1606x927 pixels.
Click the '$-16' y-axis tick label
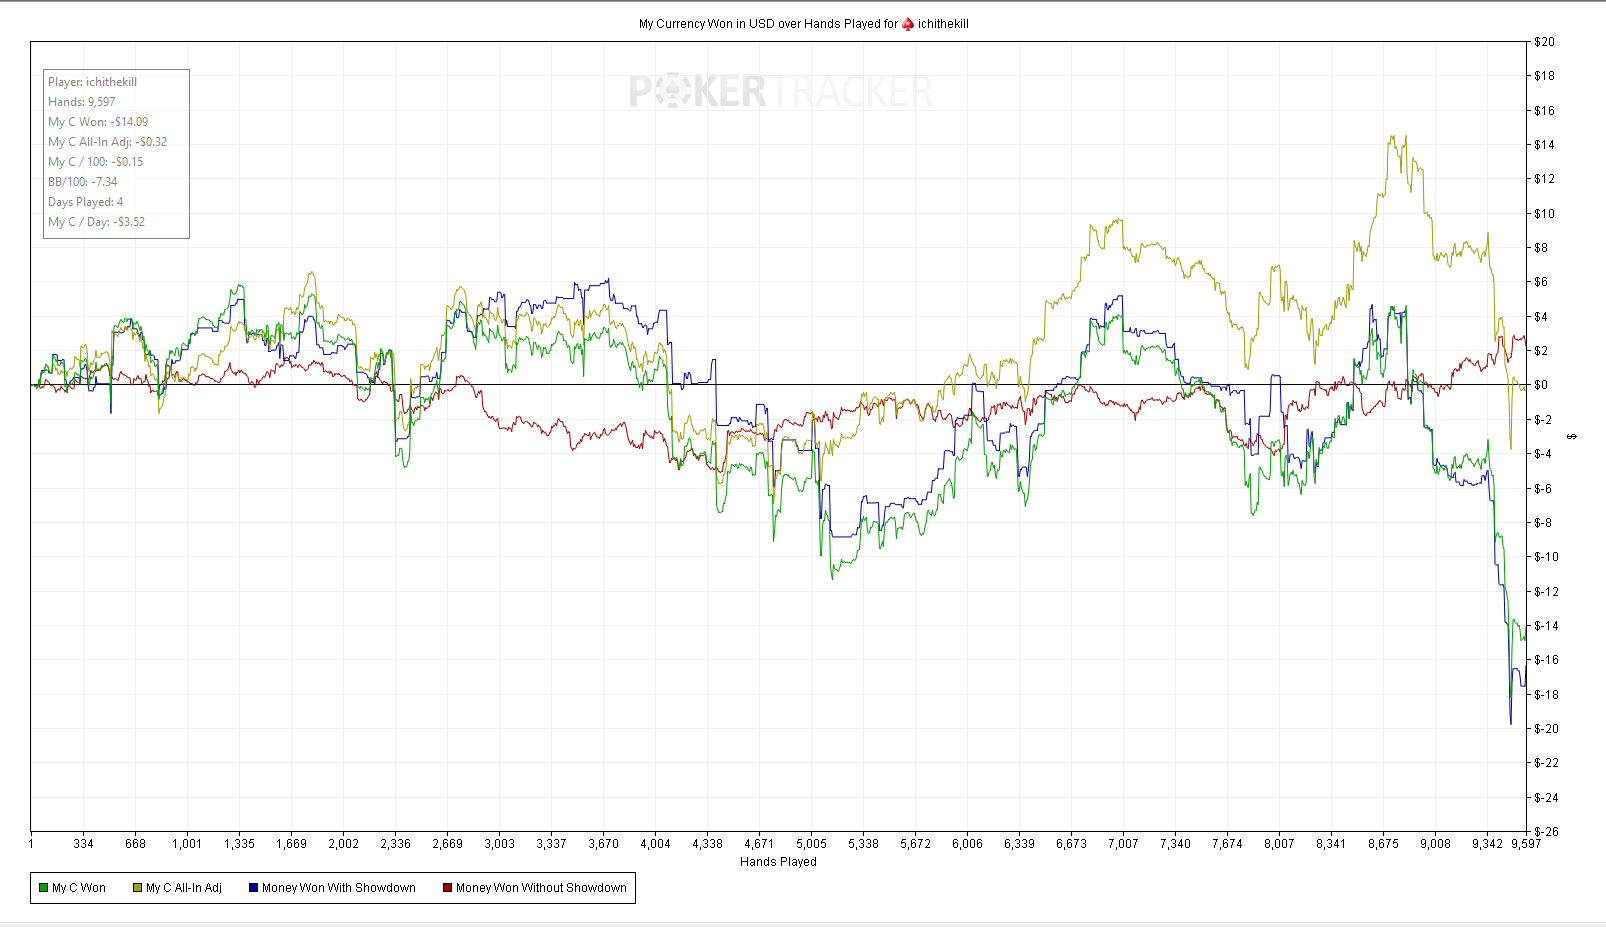[x=1546, y=660]
